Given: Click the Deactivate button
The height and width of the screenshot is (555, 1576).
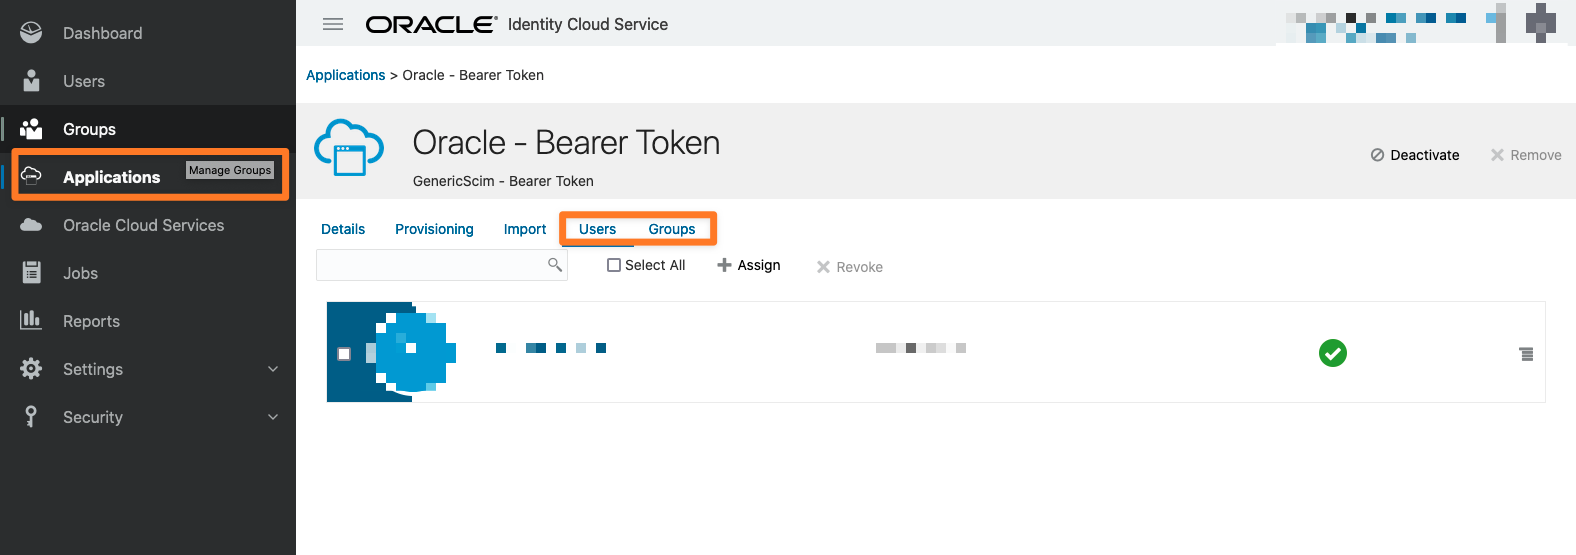Looking at the screenshot, I should (1415, 155).
